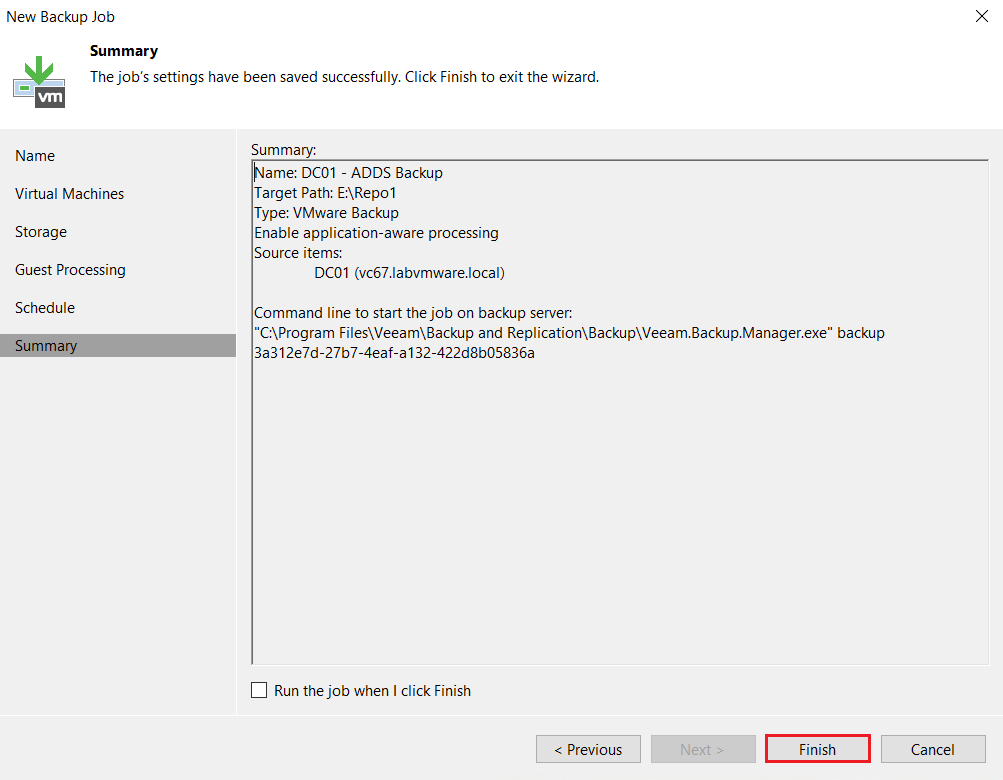Click the job GUID '3a312e7d-27b7-4eaf-a132-422d8b05836a'

point(394,353)
